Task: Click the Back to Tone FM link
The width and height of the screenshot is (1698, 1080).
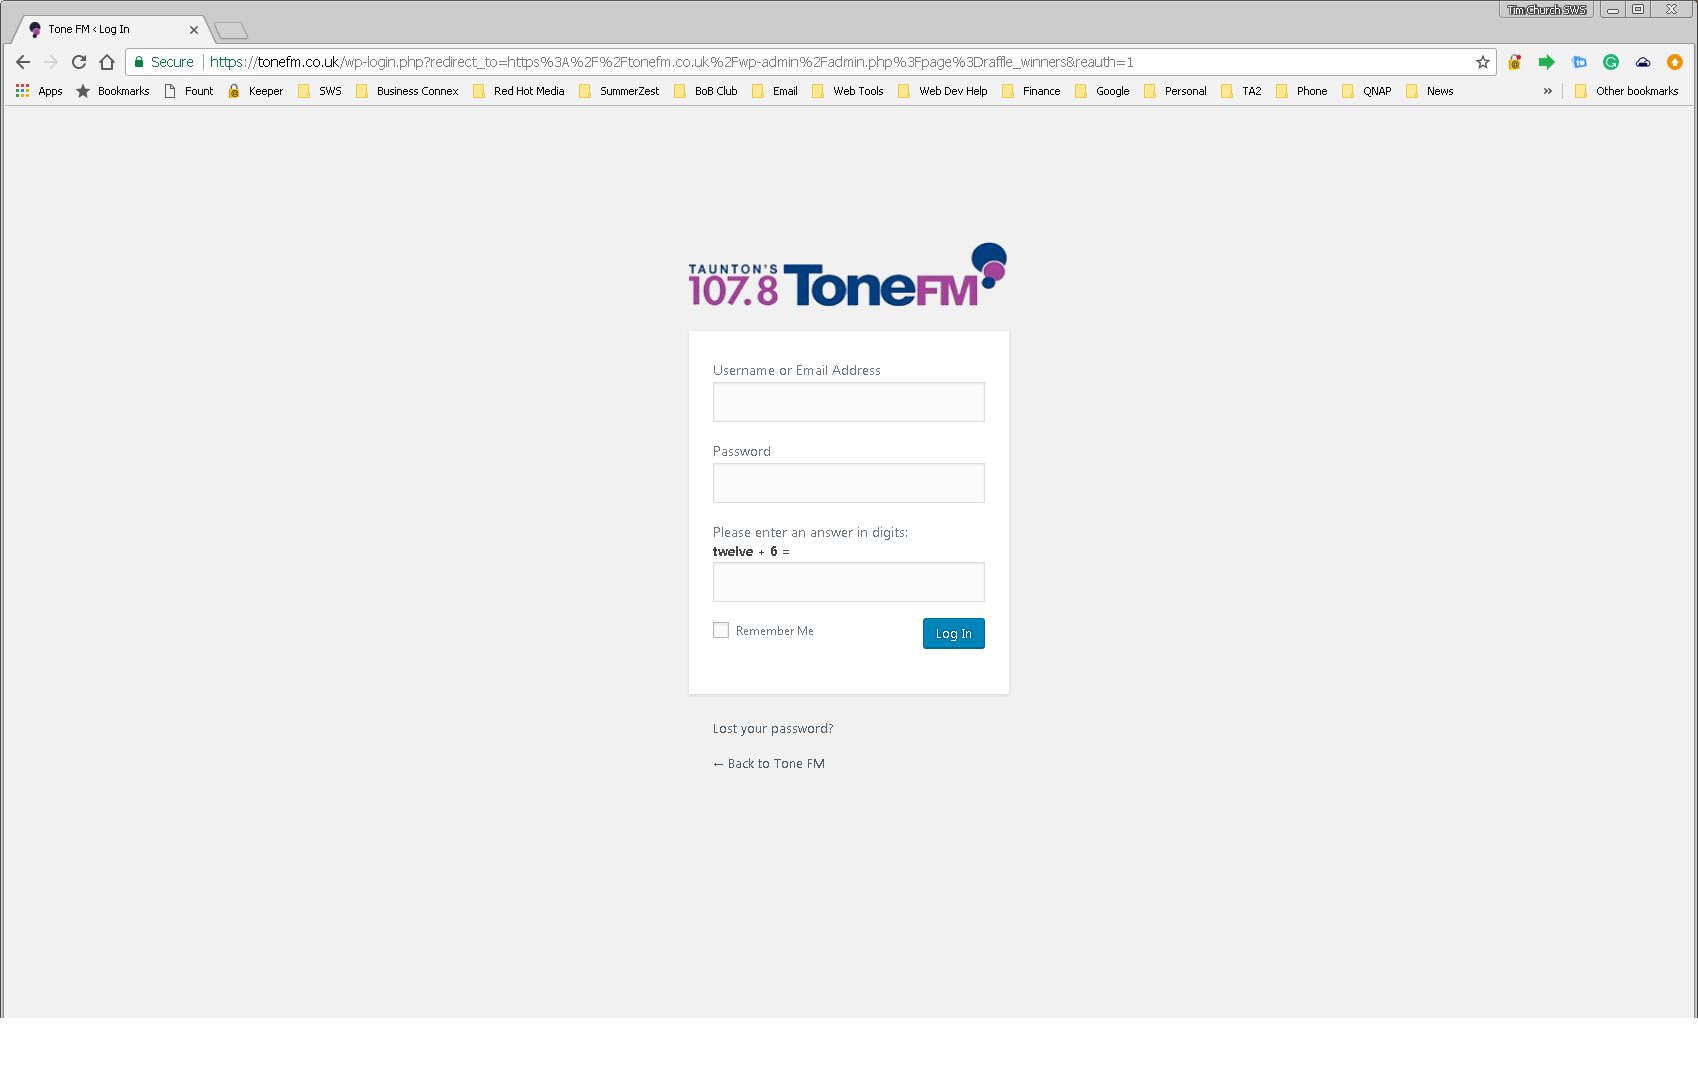Action: coord(768,764)
